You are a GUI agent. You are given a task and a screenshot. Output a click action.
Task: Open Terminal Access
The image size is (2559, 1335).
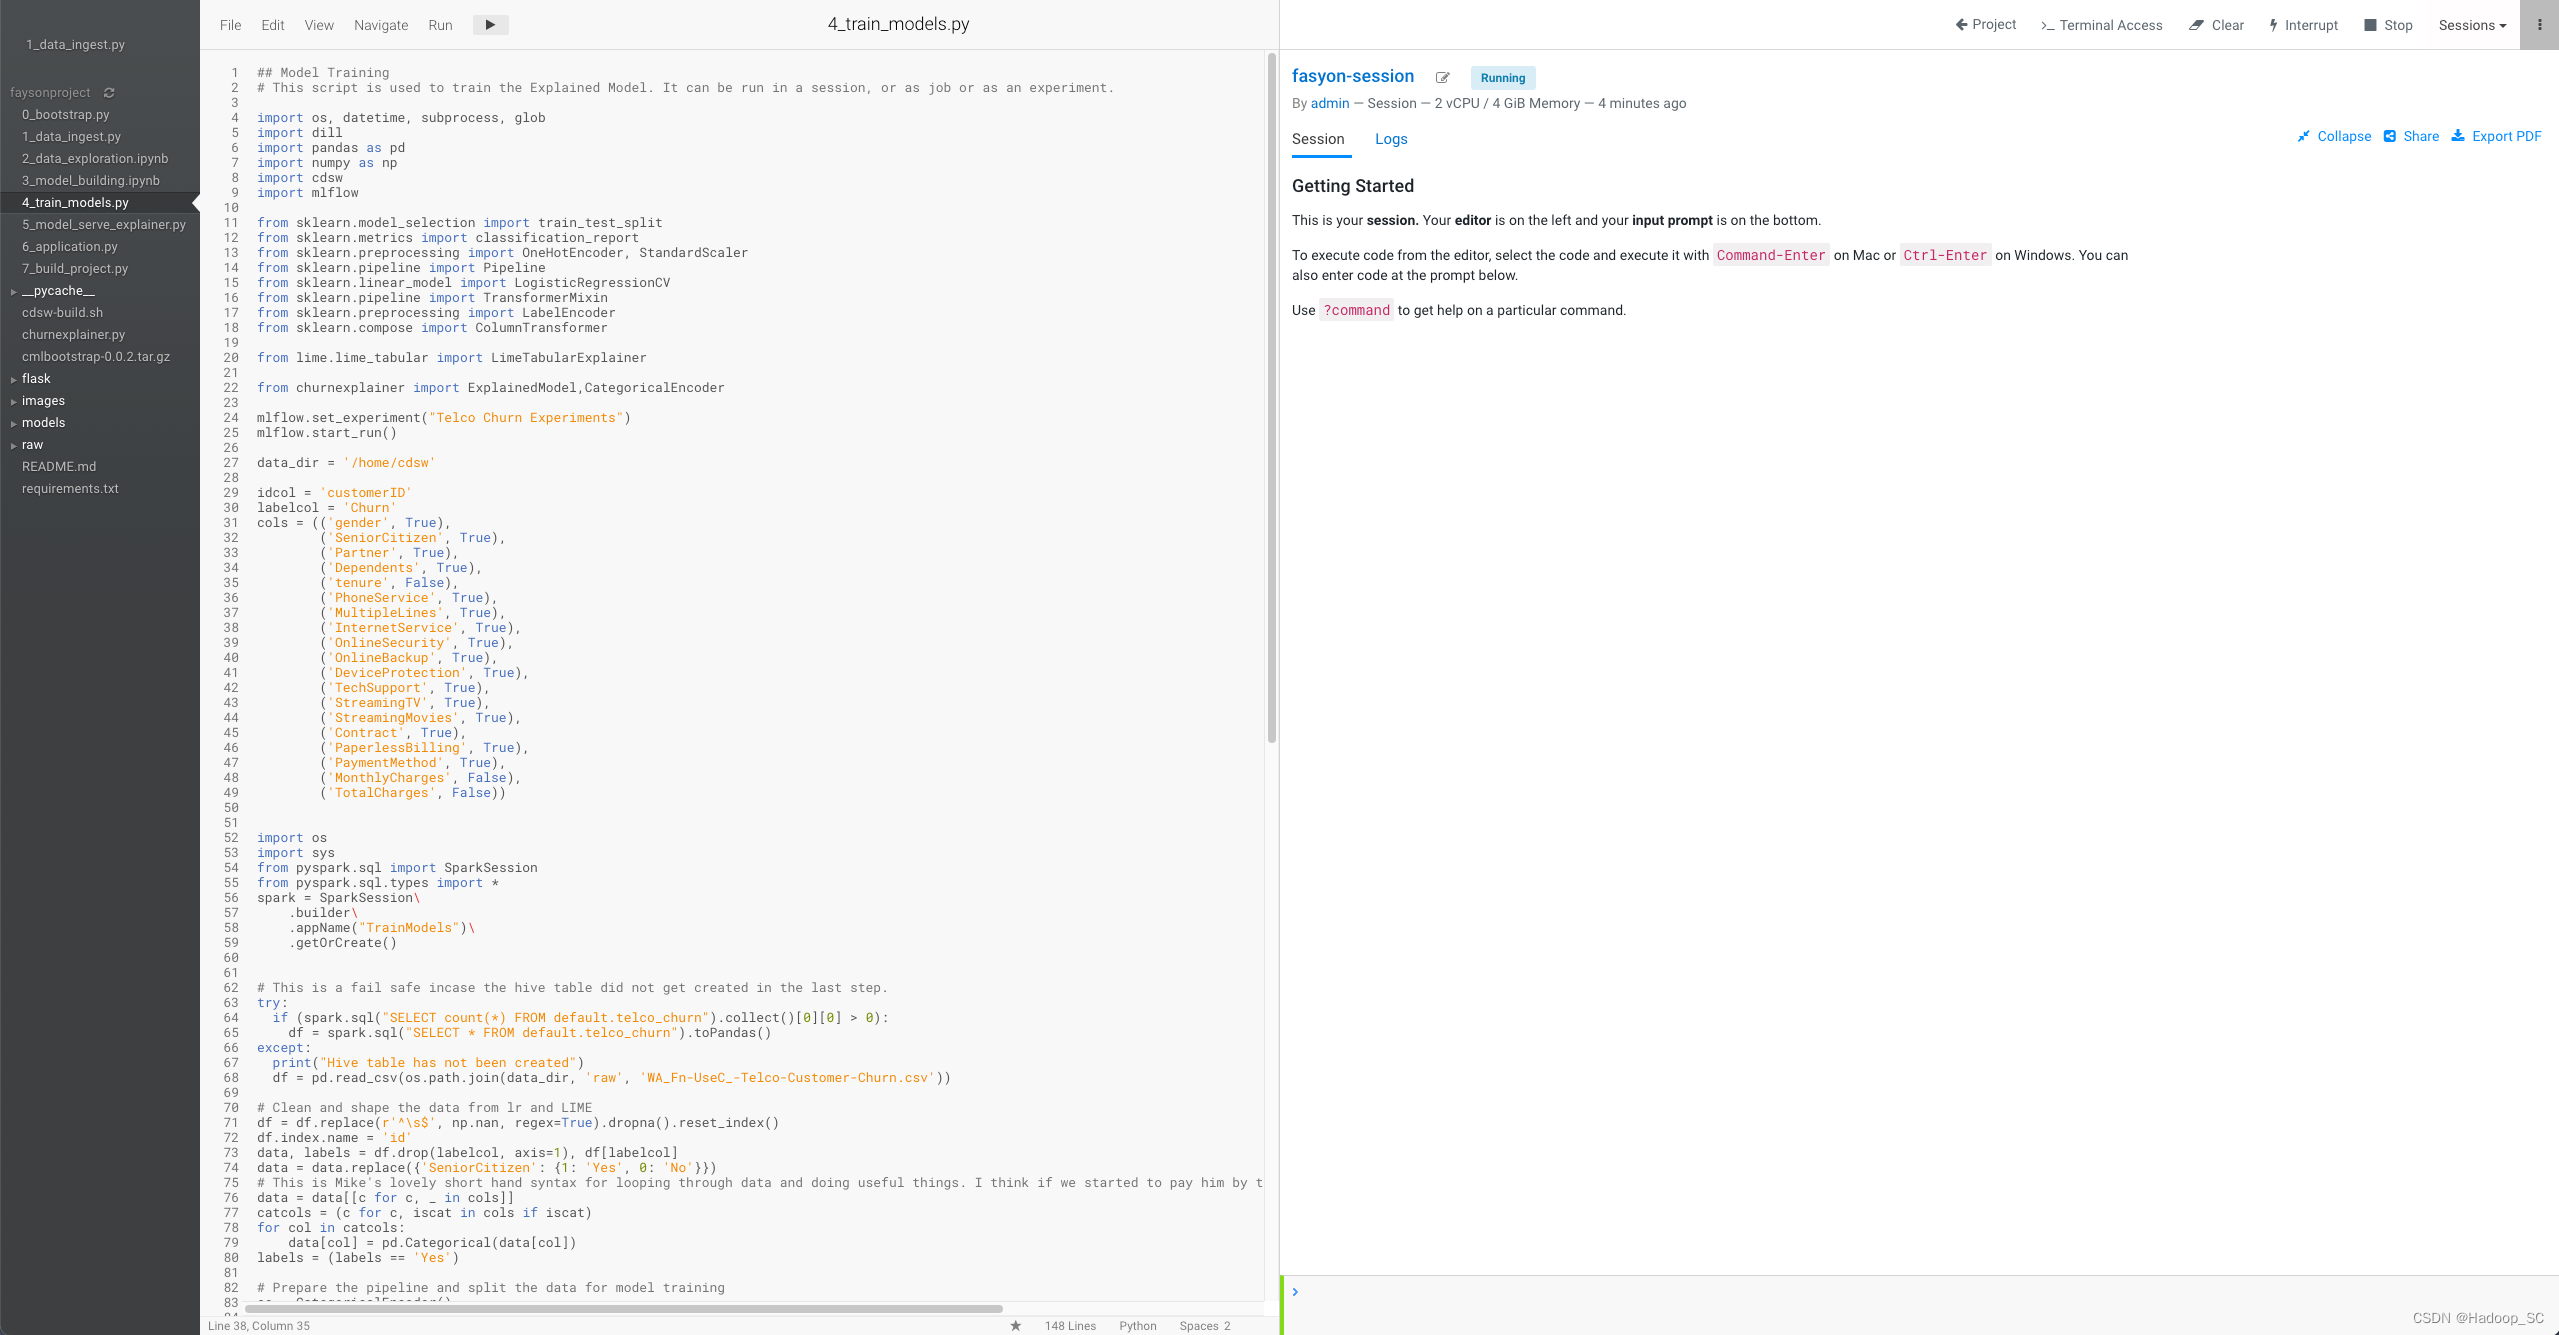[2101, 25]
